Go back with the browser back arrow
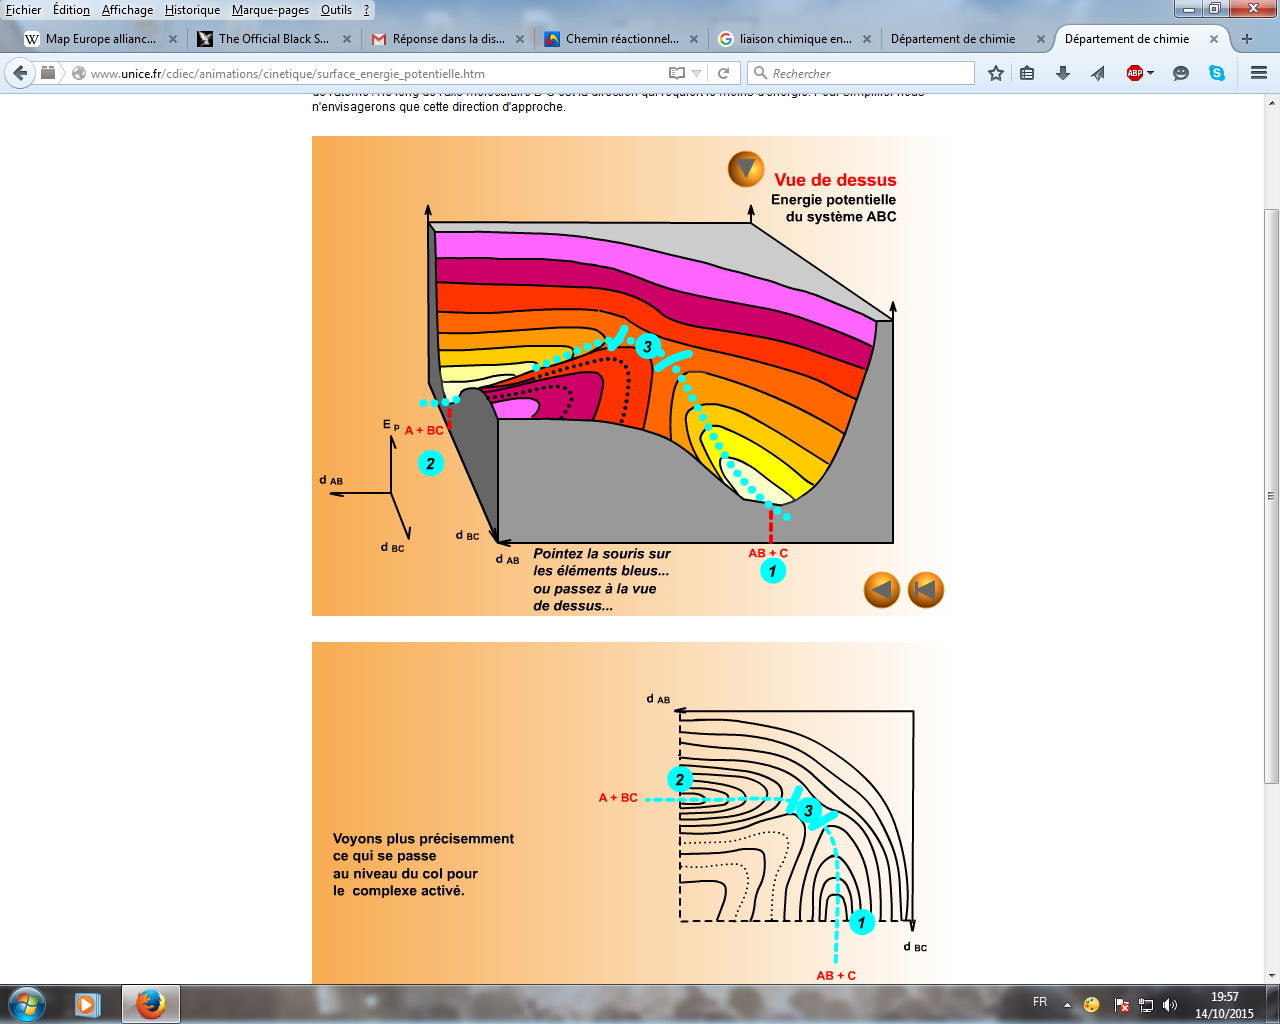This screenshot has width=1280, height=1024. tap(20, 73)
